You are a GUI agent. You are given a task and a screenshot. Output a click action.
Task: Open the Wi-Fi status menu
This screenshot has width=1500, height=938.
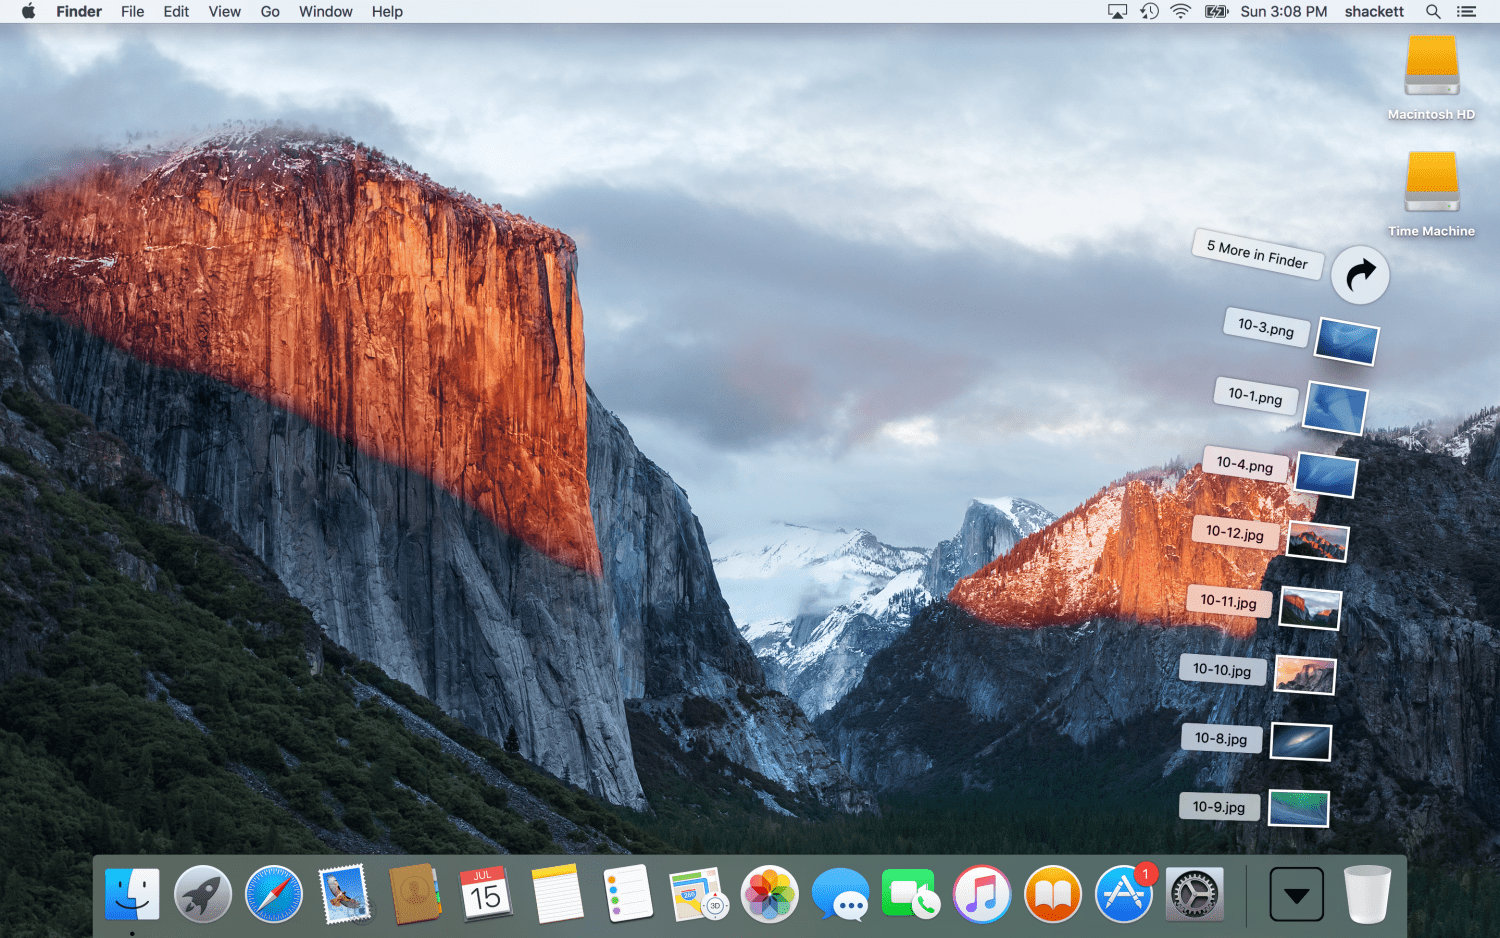tap(1181, 12)
